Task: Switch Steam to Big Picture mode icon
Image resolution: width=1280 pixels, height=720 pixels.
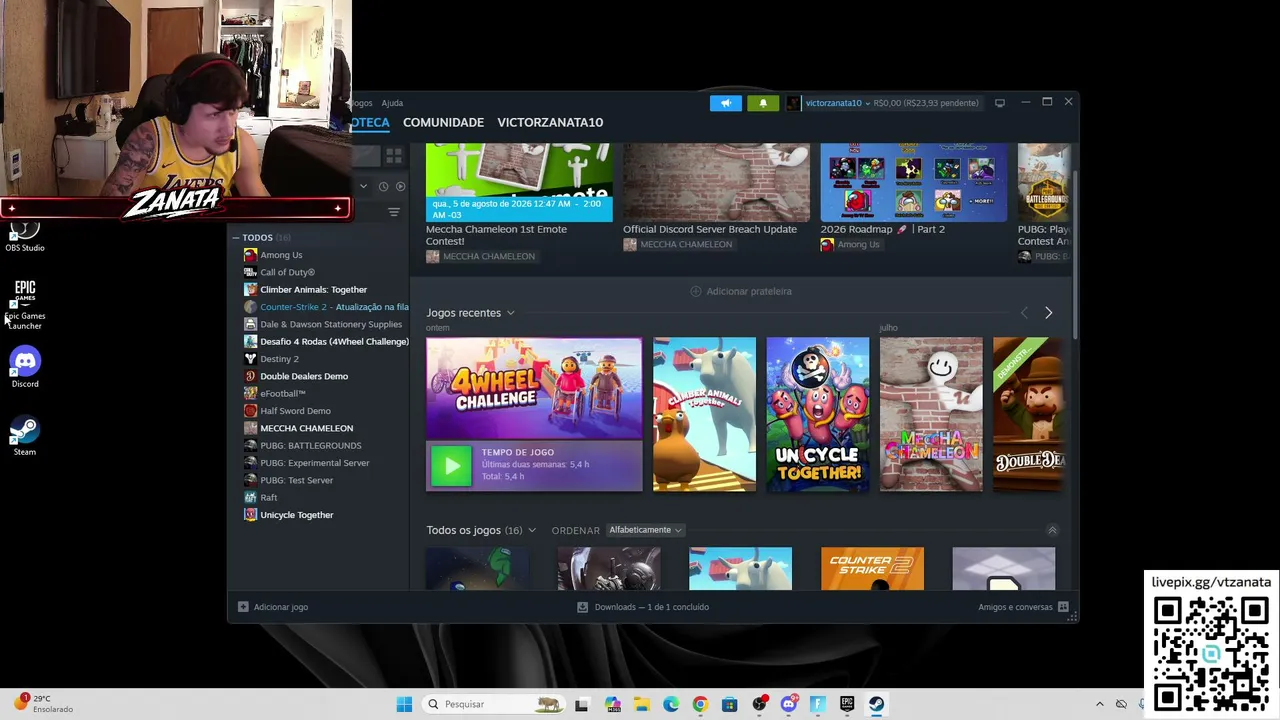Action: pyautogui.click(x=999, y=103)
